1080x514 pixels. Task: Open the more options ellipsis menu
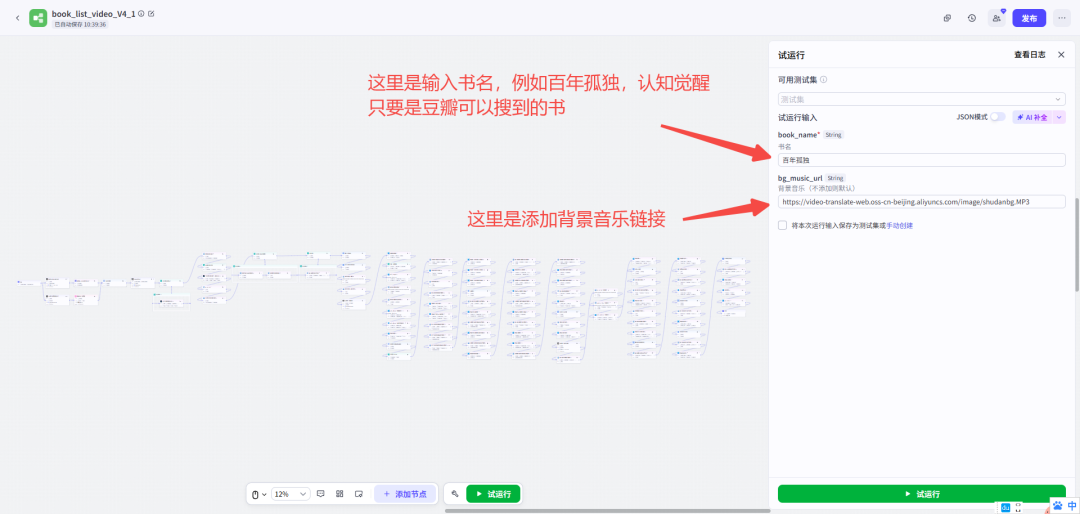click(x=1061, y=18)
